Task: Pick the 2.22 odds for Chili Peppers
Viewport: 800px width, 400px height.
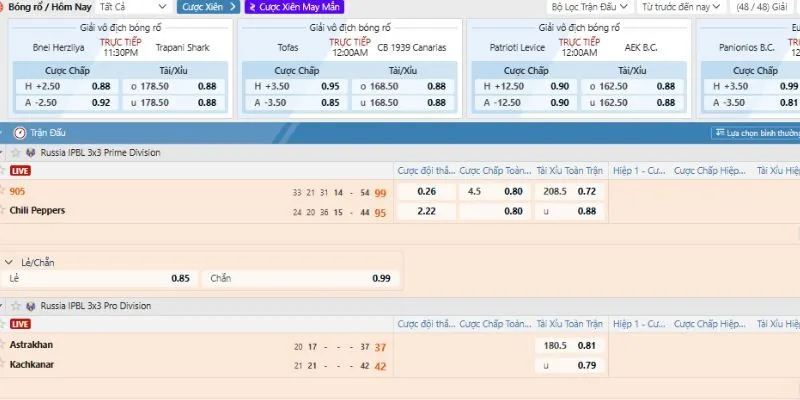Action: (x=426, y=211)
